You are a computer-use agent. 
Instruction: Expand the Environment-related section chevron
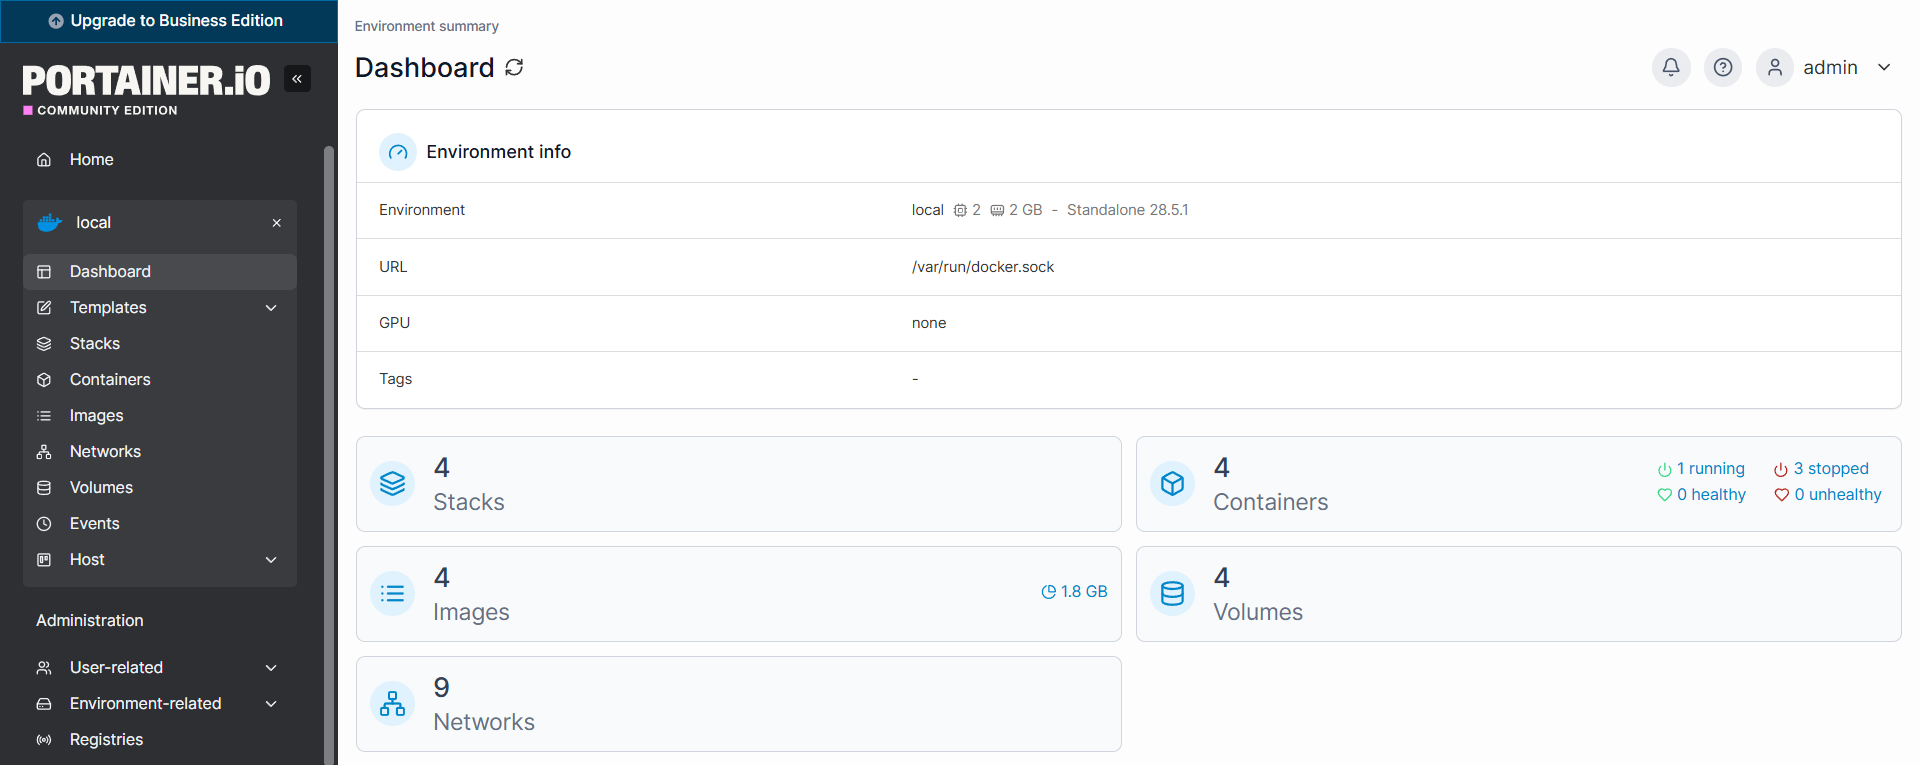[x=271, y=704]
